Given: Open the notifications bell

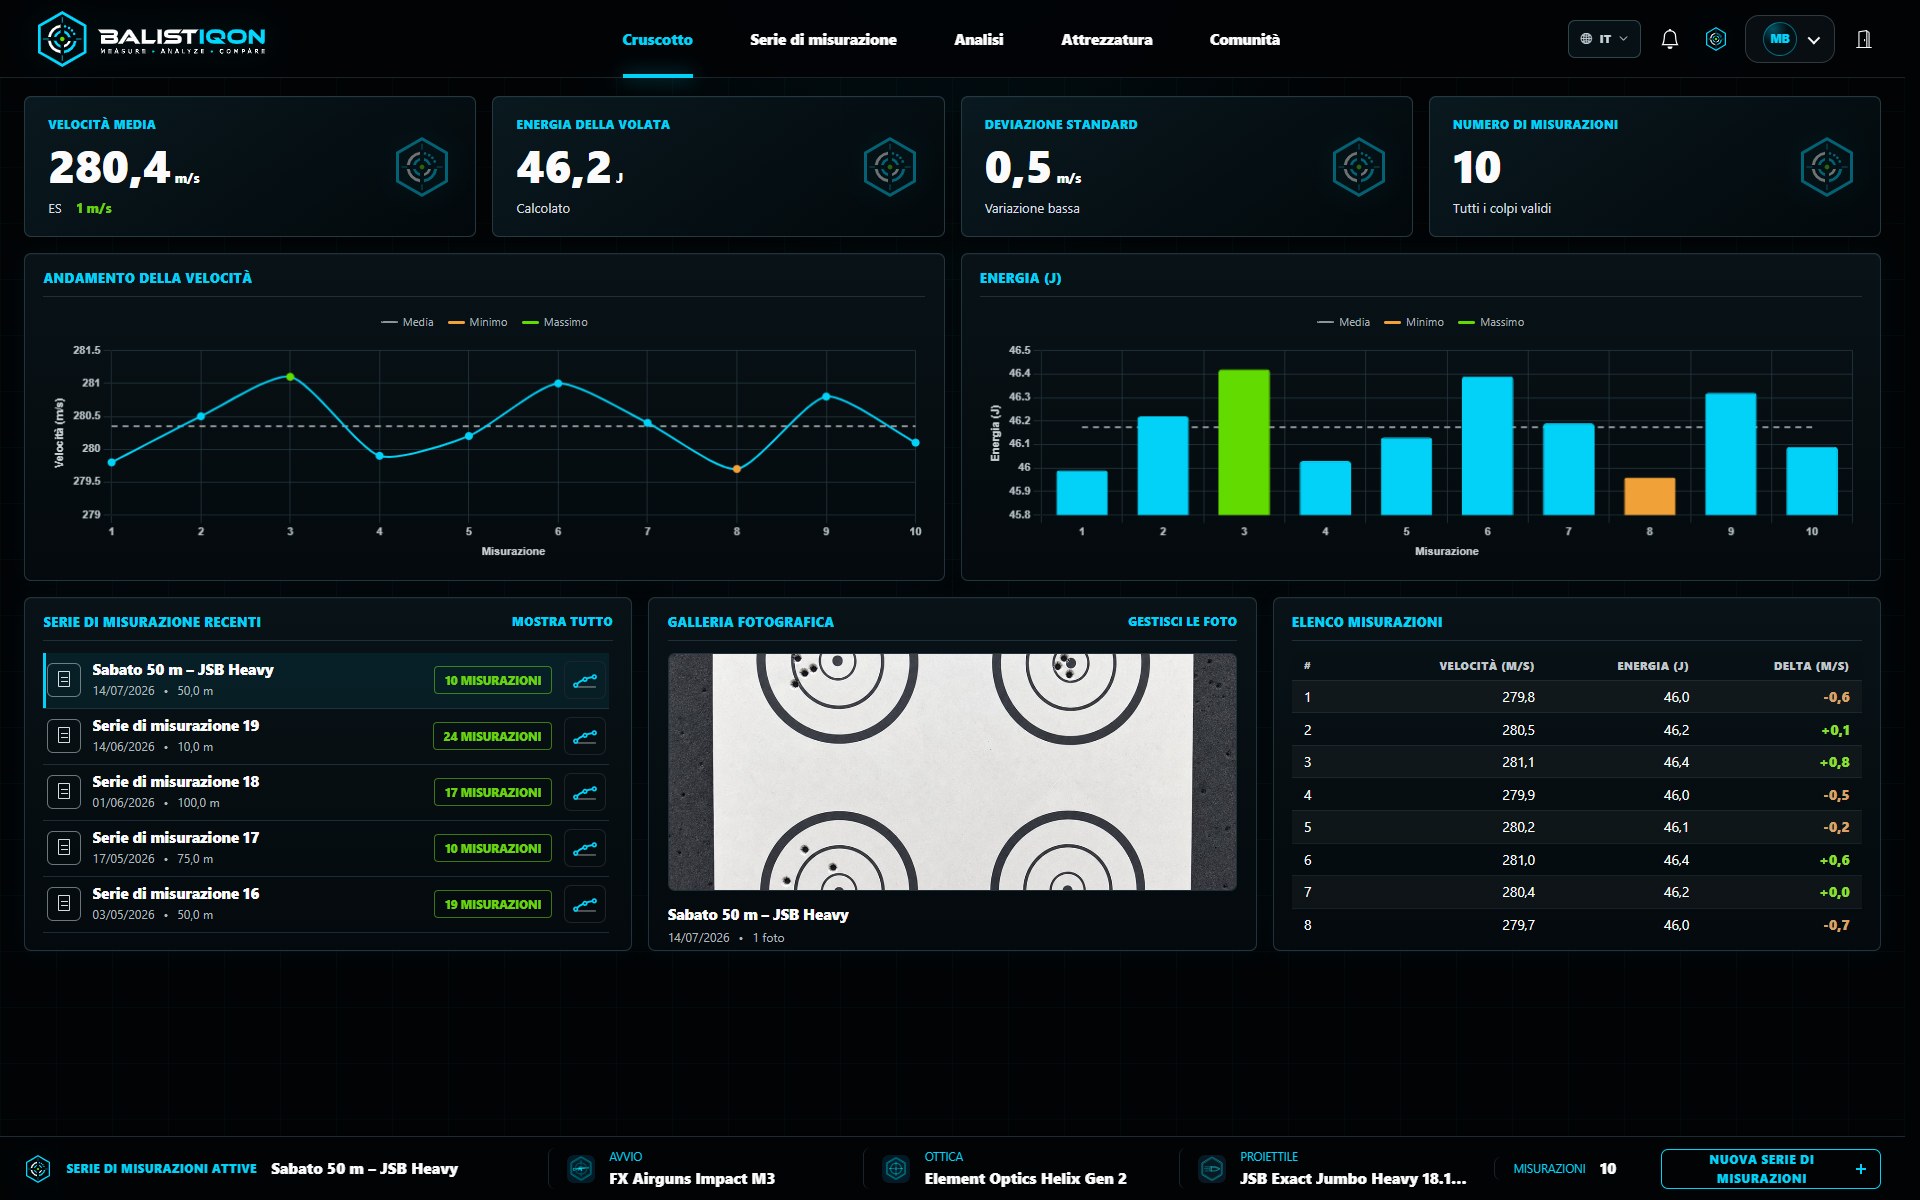Looking at the screenshot, I should (1669, 40).
